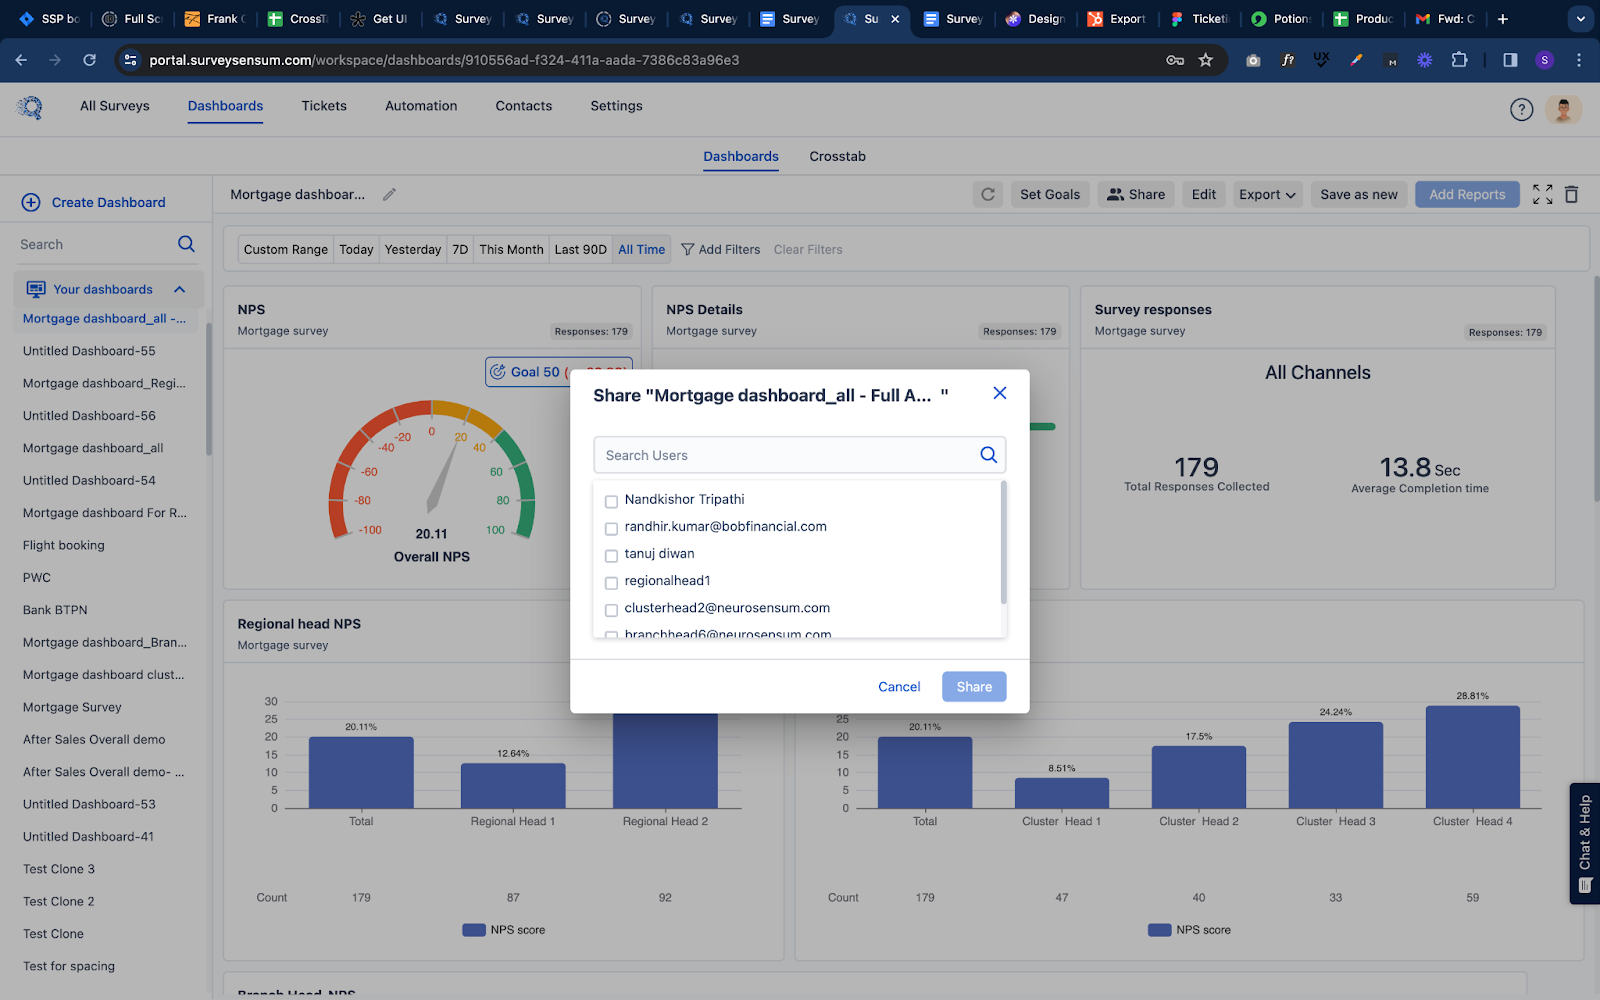
Task: Select tanuj diwan checkbox
Action: (611, 555)
